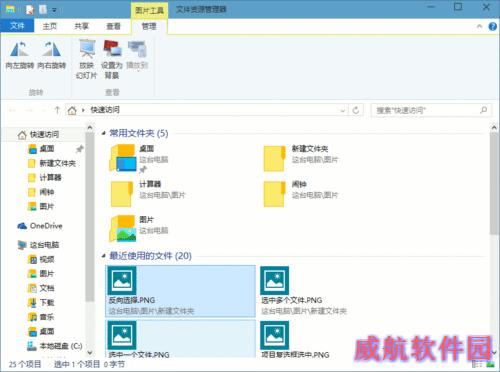Select 这台电脑 in the navigation pane
Viewport: 500px width, 372px height.
pyautogui.click(x=39, y=245)
